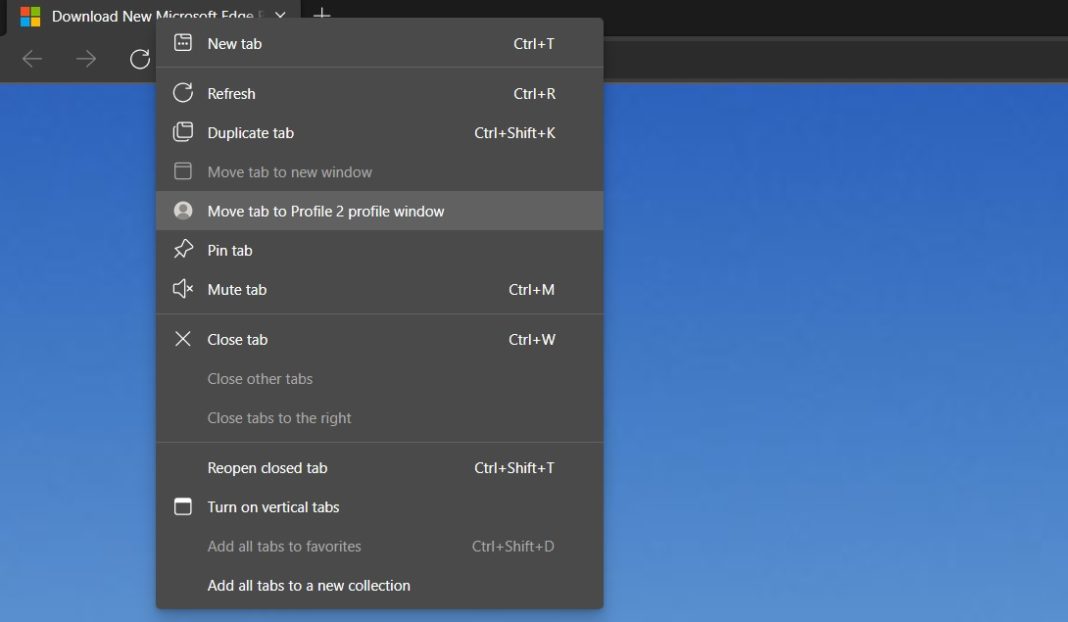Click the back navigation arrow

click(x=31, y=59)
